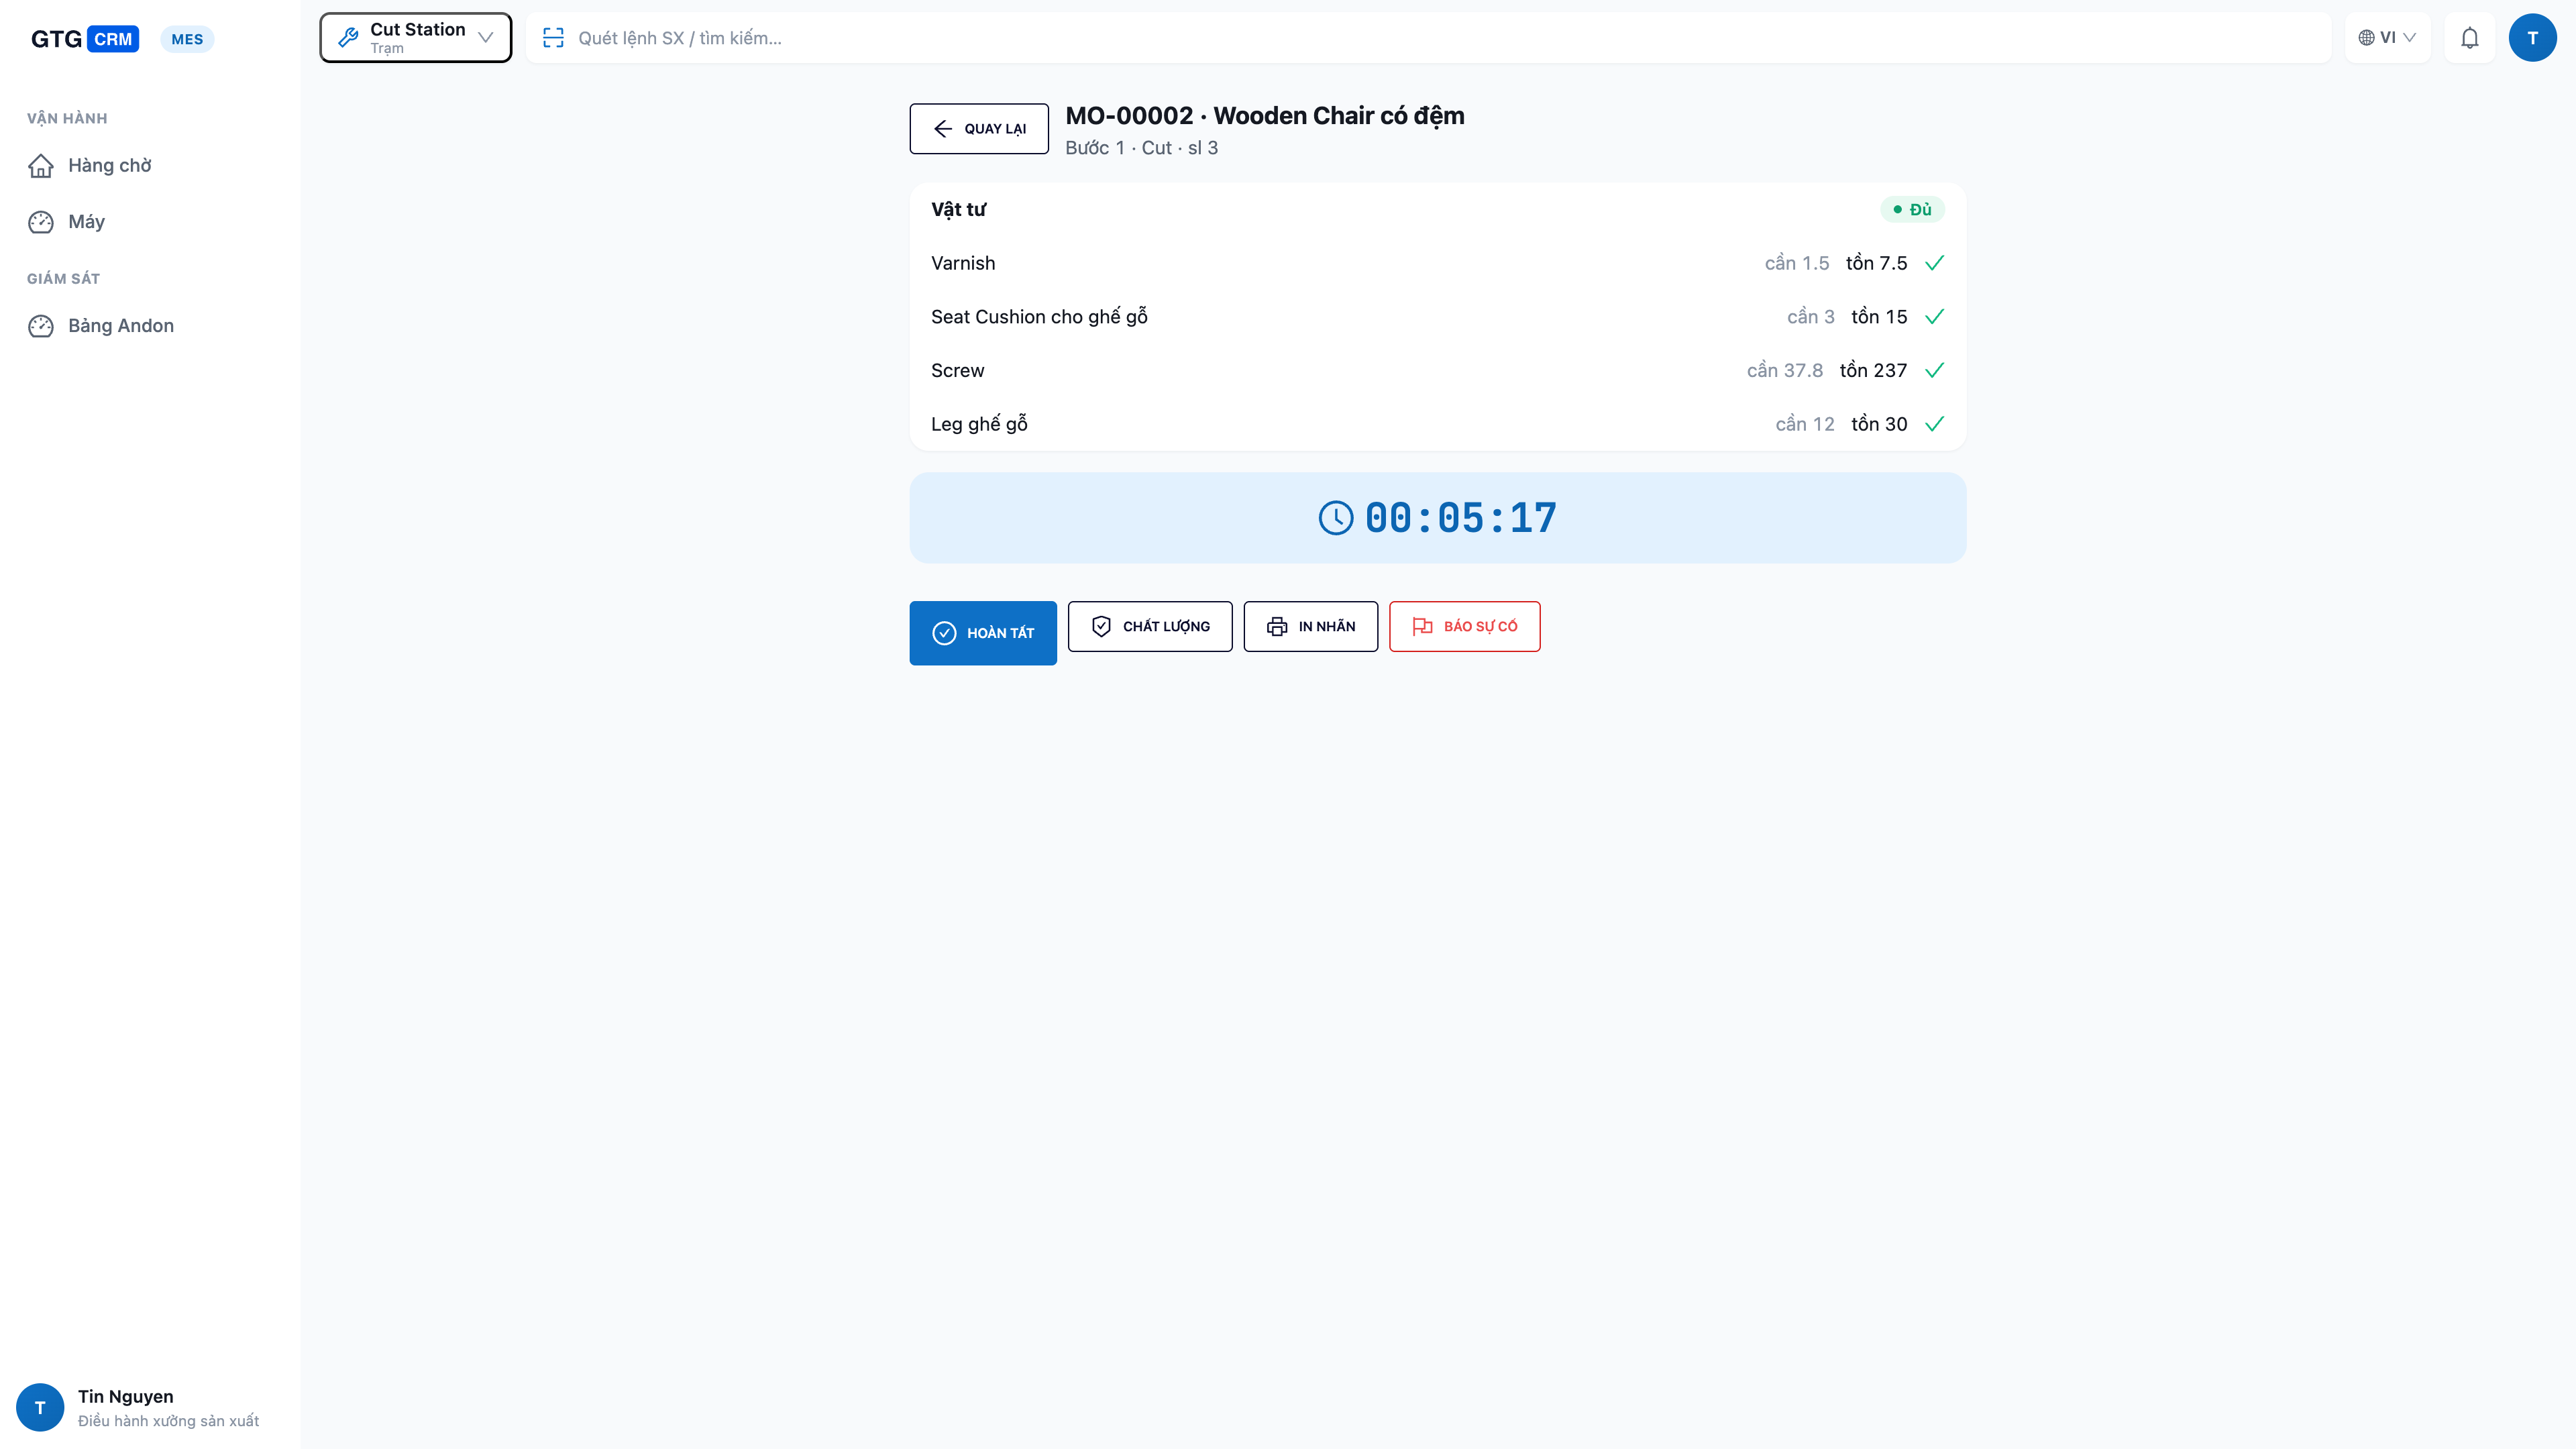2576x1449 pixels.
Task: Select the Seat Cushion cho ghế gỗ row
Action: [x=1437, y=317]
